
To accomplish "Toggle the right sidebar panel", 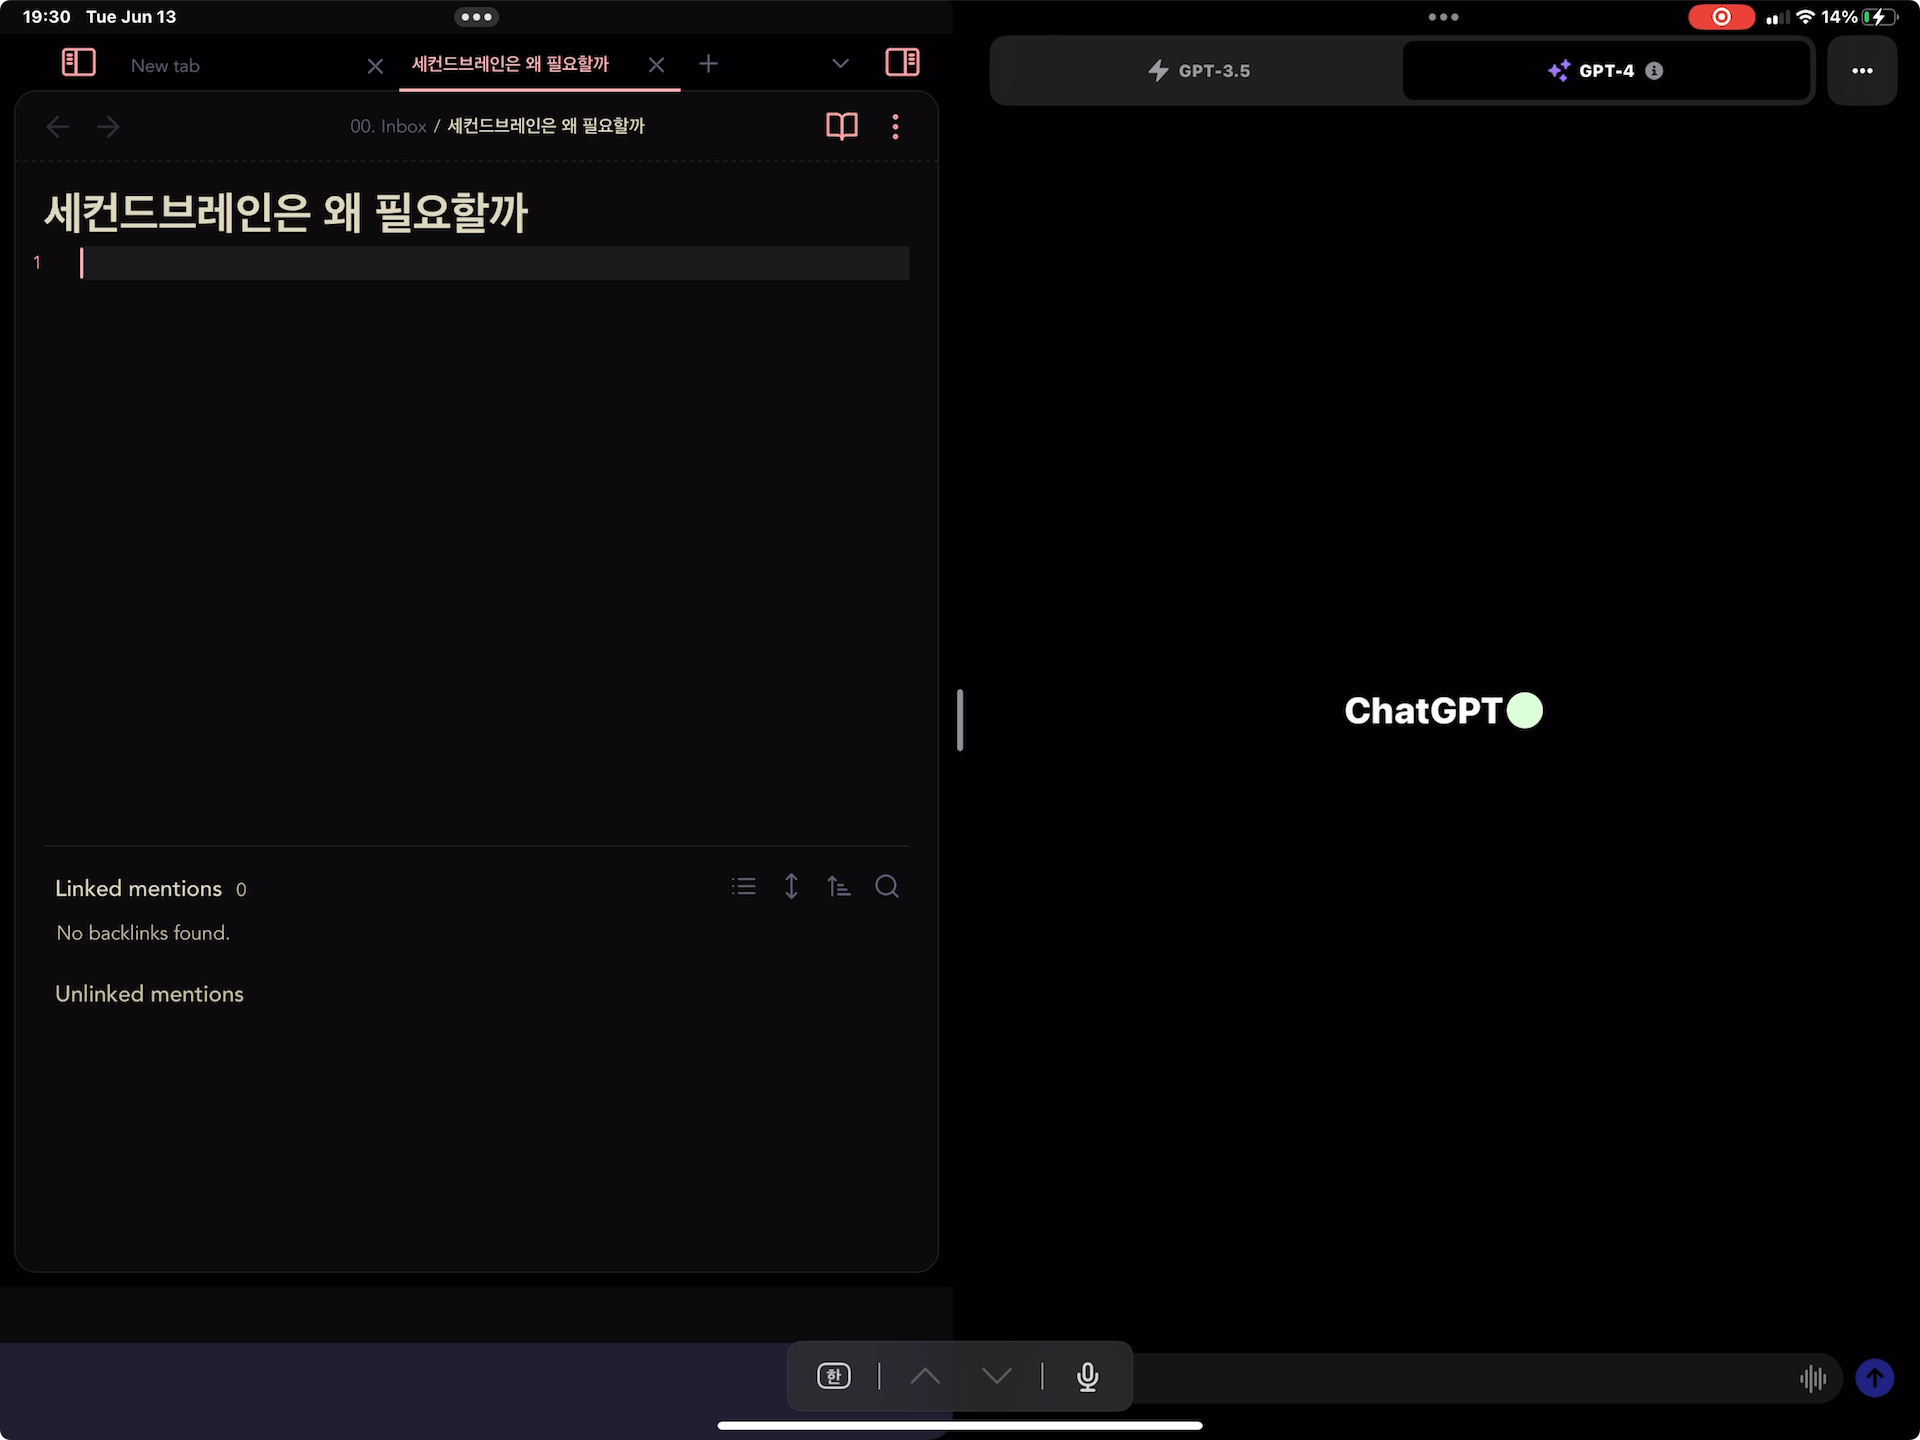I will [902, 62].
